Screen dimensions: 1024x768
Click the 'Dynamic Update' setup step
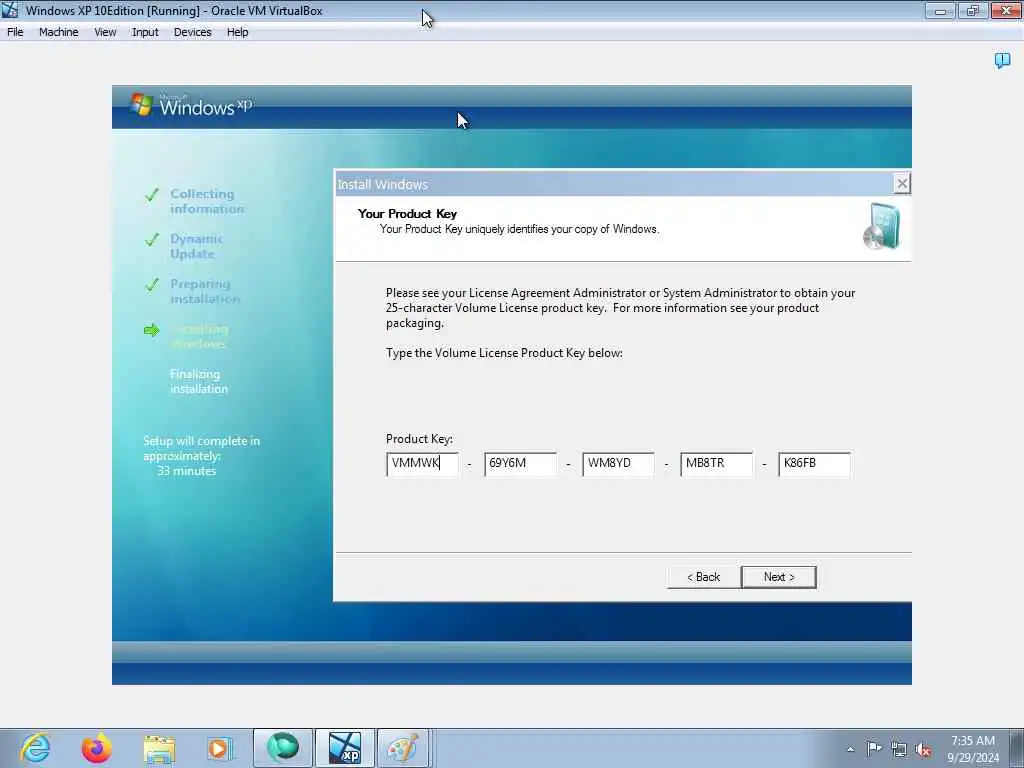click(x=196, y=246)
